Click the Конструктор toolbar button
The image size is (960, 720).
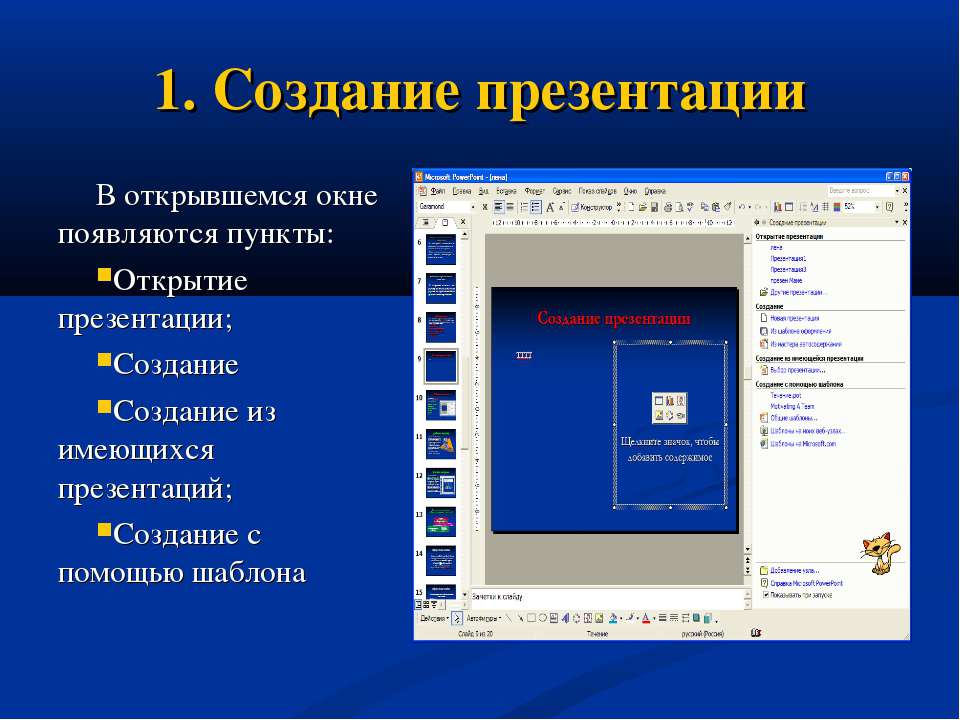pos(592,208)
